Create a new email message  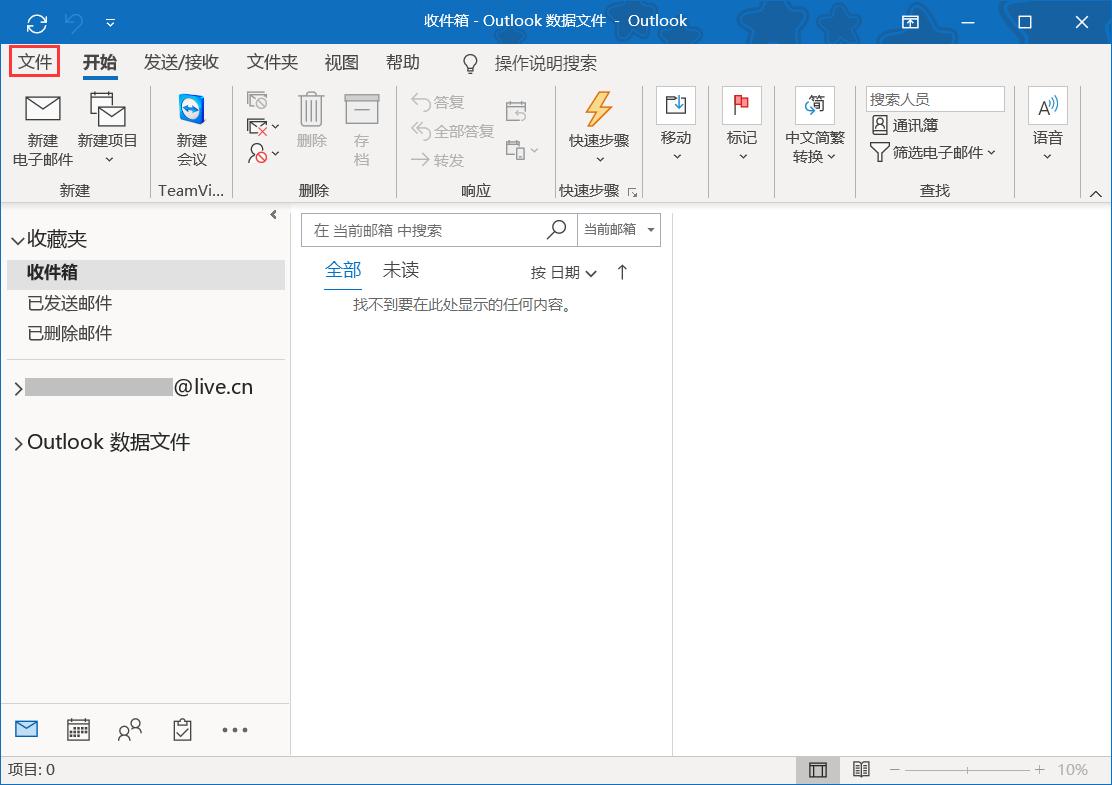42,130
